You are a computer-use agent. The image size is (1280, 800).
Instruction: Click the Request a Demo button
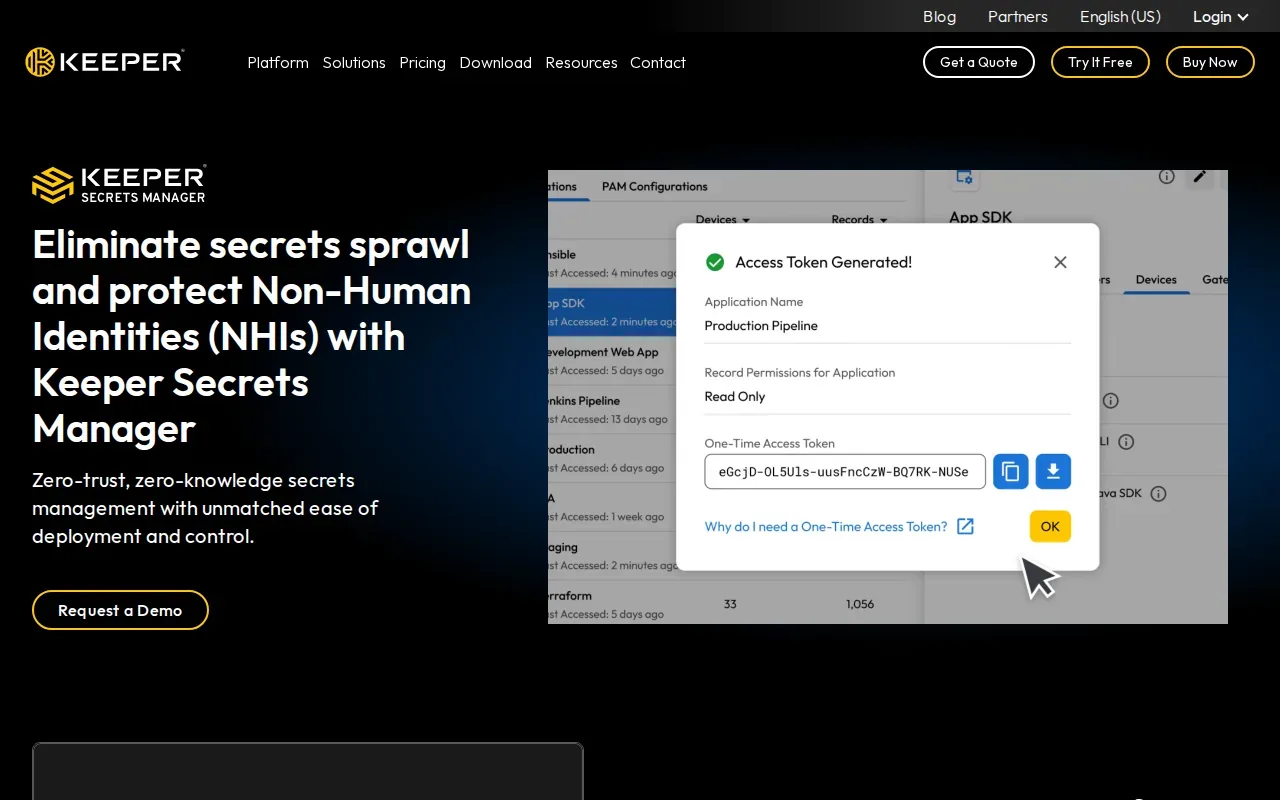[x=120, y=610]
